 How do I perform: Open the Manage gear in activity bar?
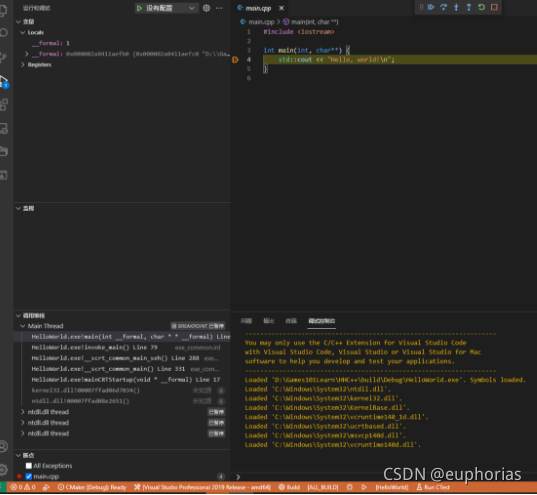click(x=3, y=470)
